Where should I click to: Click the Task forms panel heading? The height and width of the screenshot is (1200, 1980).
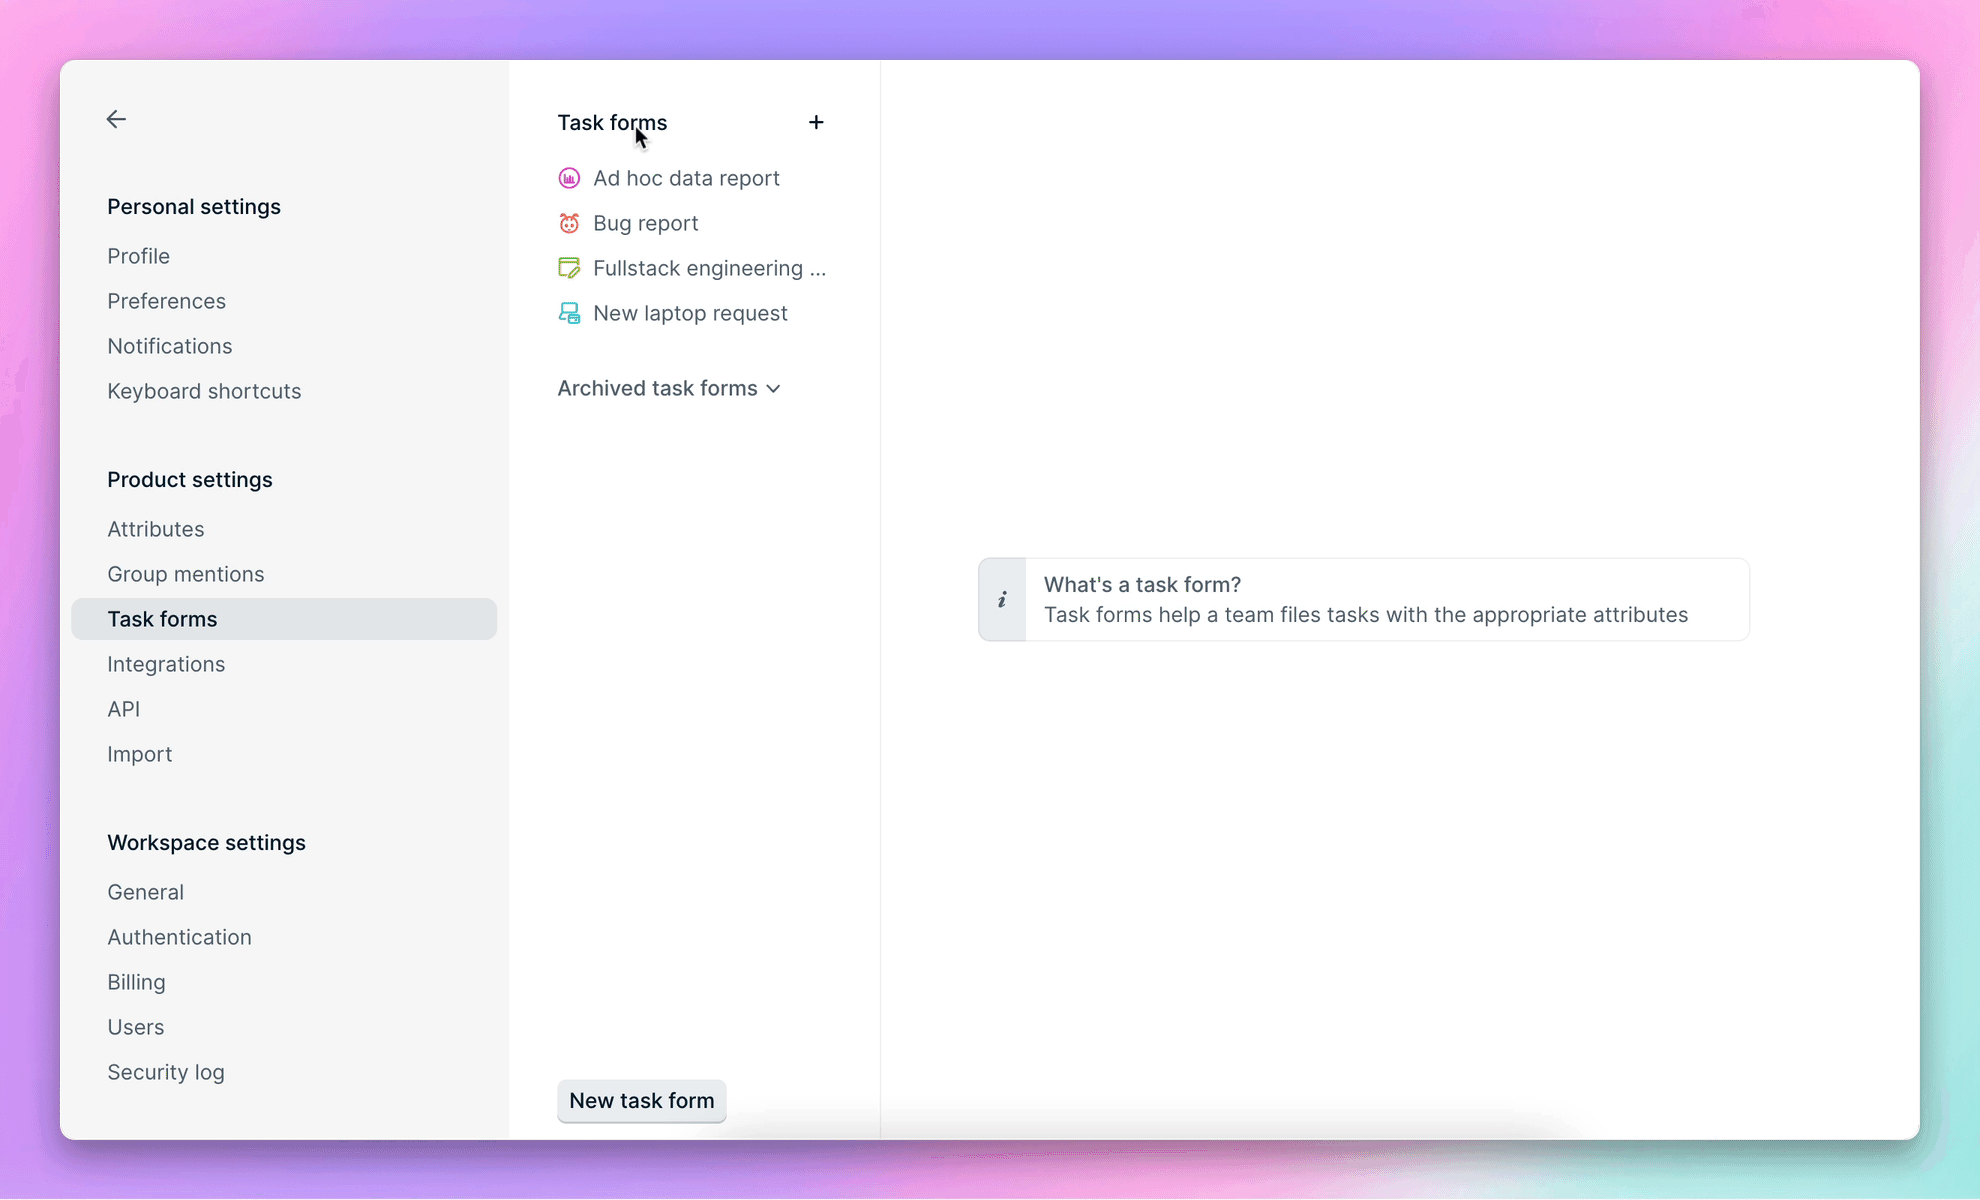pyautogui.click(x=612, y=122)
